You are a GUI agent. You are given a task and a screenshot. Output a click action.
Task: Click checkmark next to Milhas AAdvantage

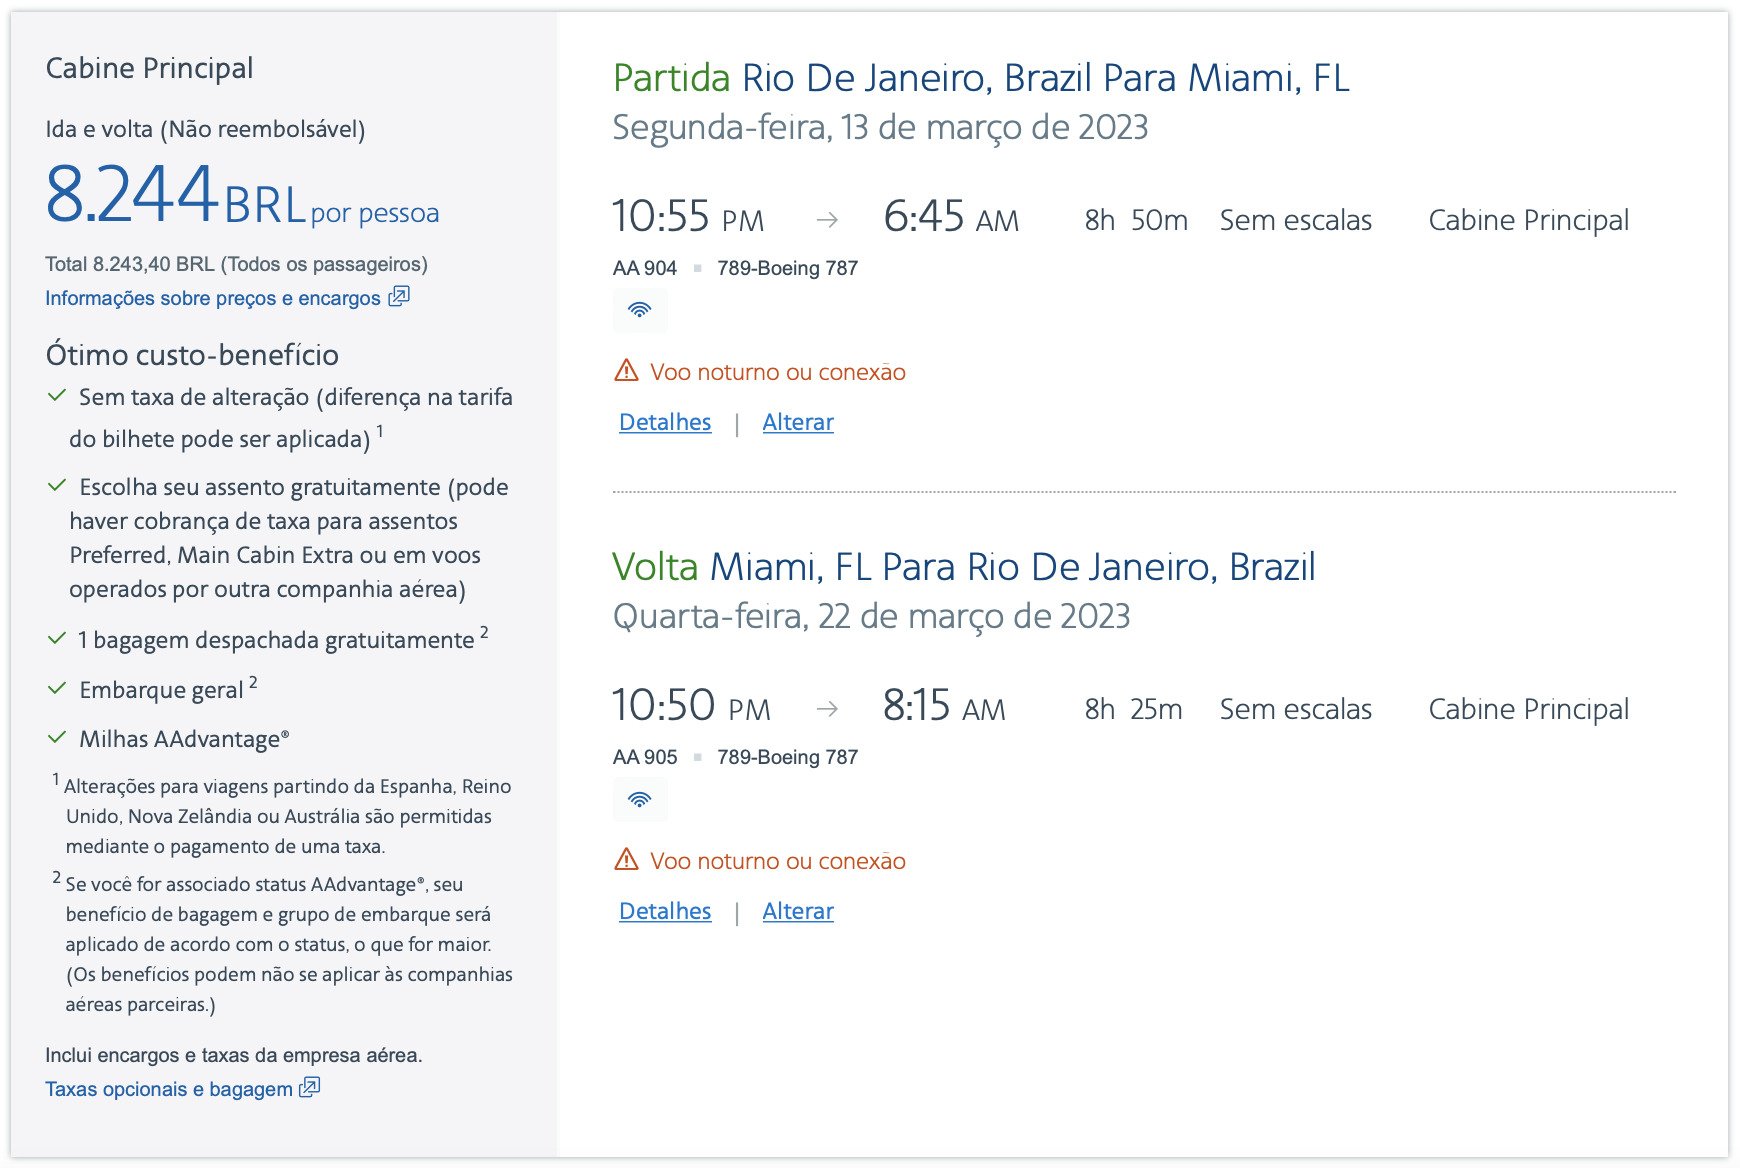click(57, 738)
